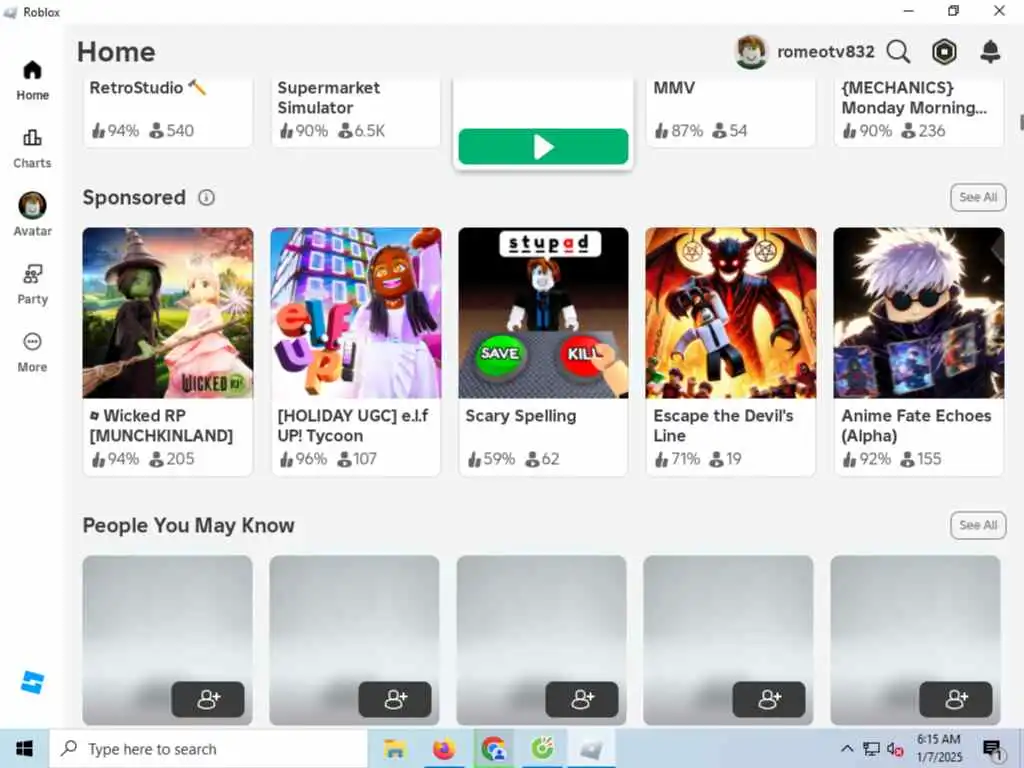
Task: Add friend on the second suggested person card
Action: point(395,699)
